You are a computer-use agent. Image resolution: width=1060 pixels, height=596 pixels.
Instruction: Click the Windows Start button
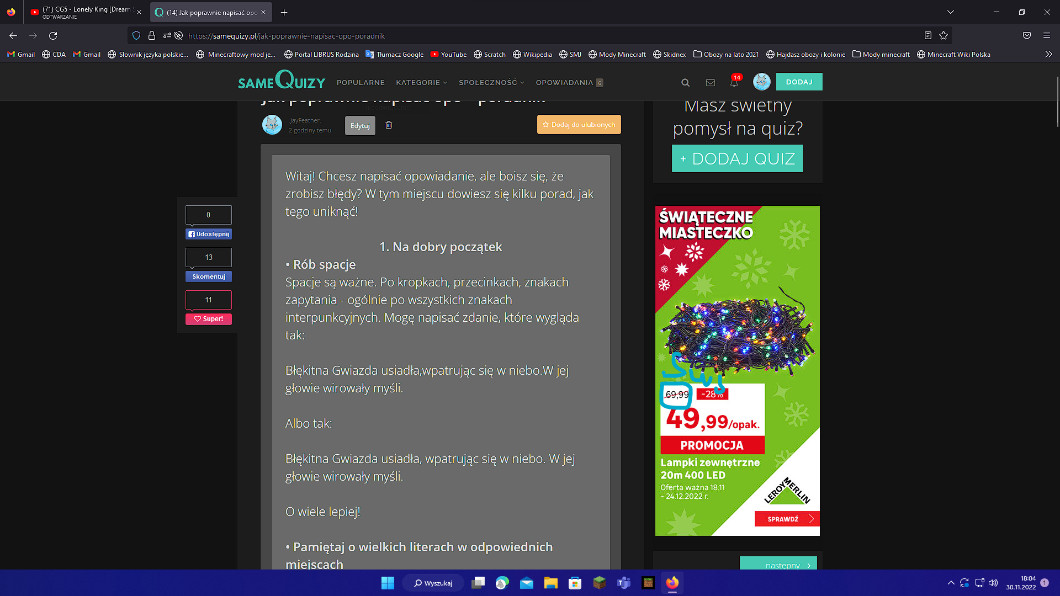(387, 583)
